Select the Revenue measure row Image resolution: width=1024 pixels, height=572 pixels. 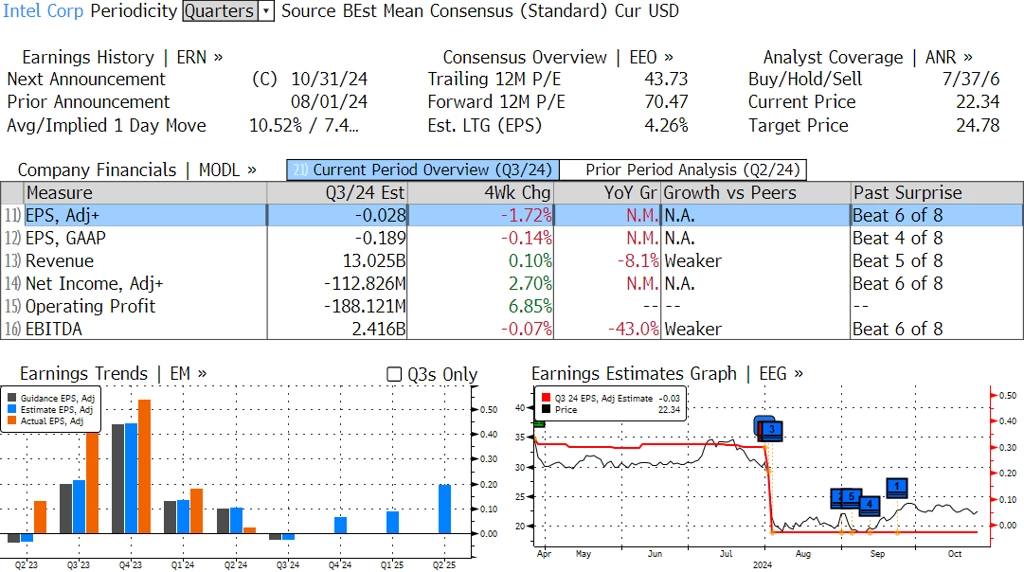point(512,261)
